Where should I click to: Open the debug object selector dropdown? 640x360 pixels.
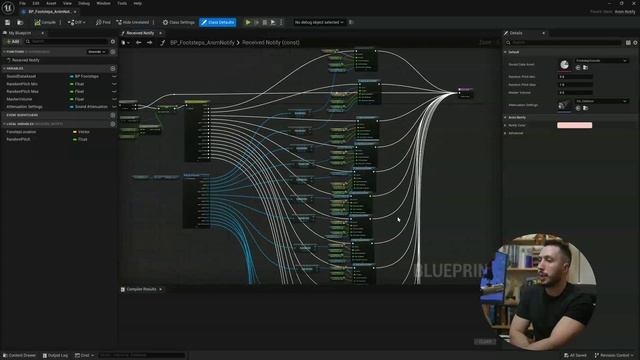pyautogui.click(x=319, y=22)
